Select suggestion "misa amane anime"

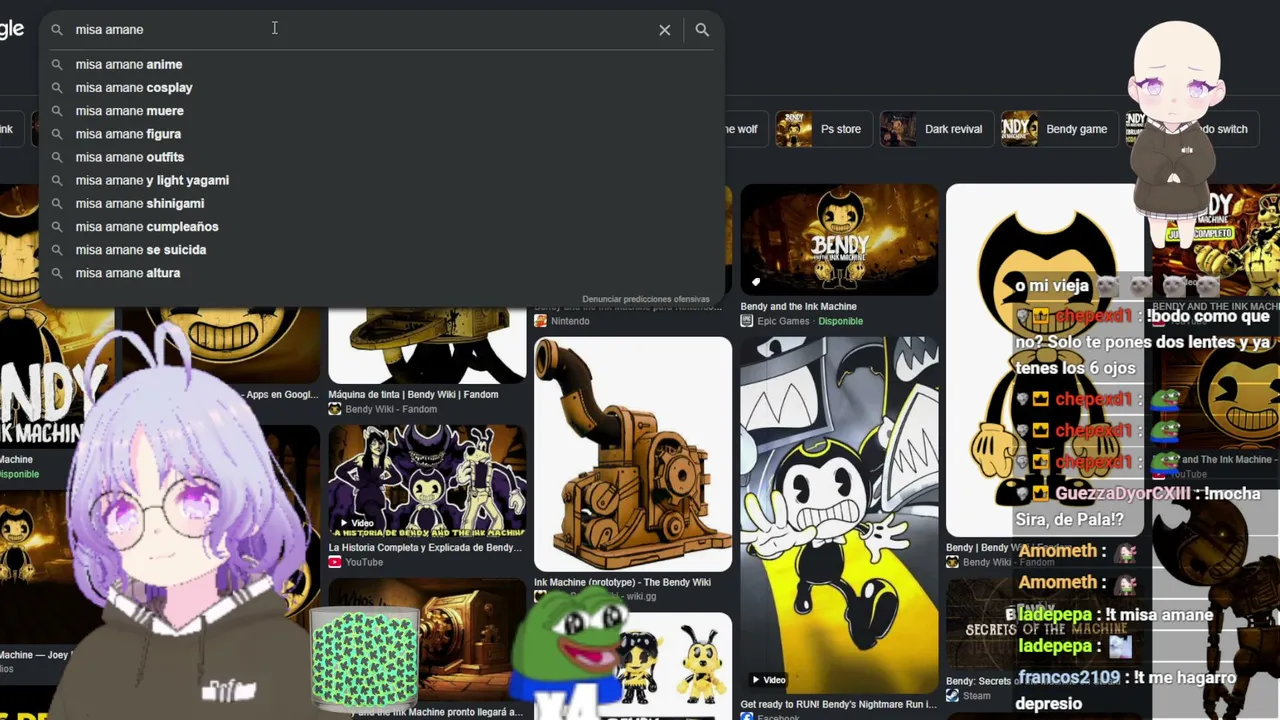point(380,64)
